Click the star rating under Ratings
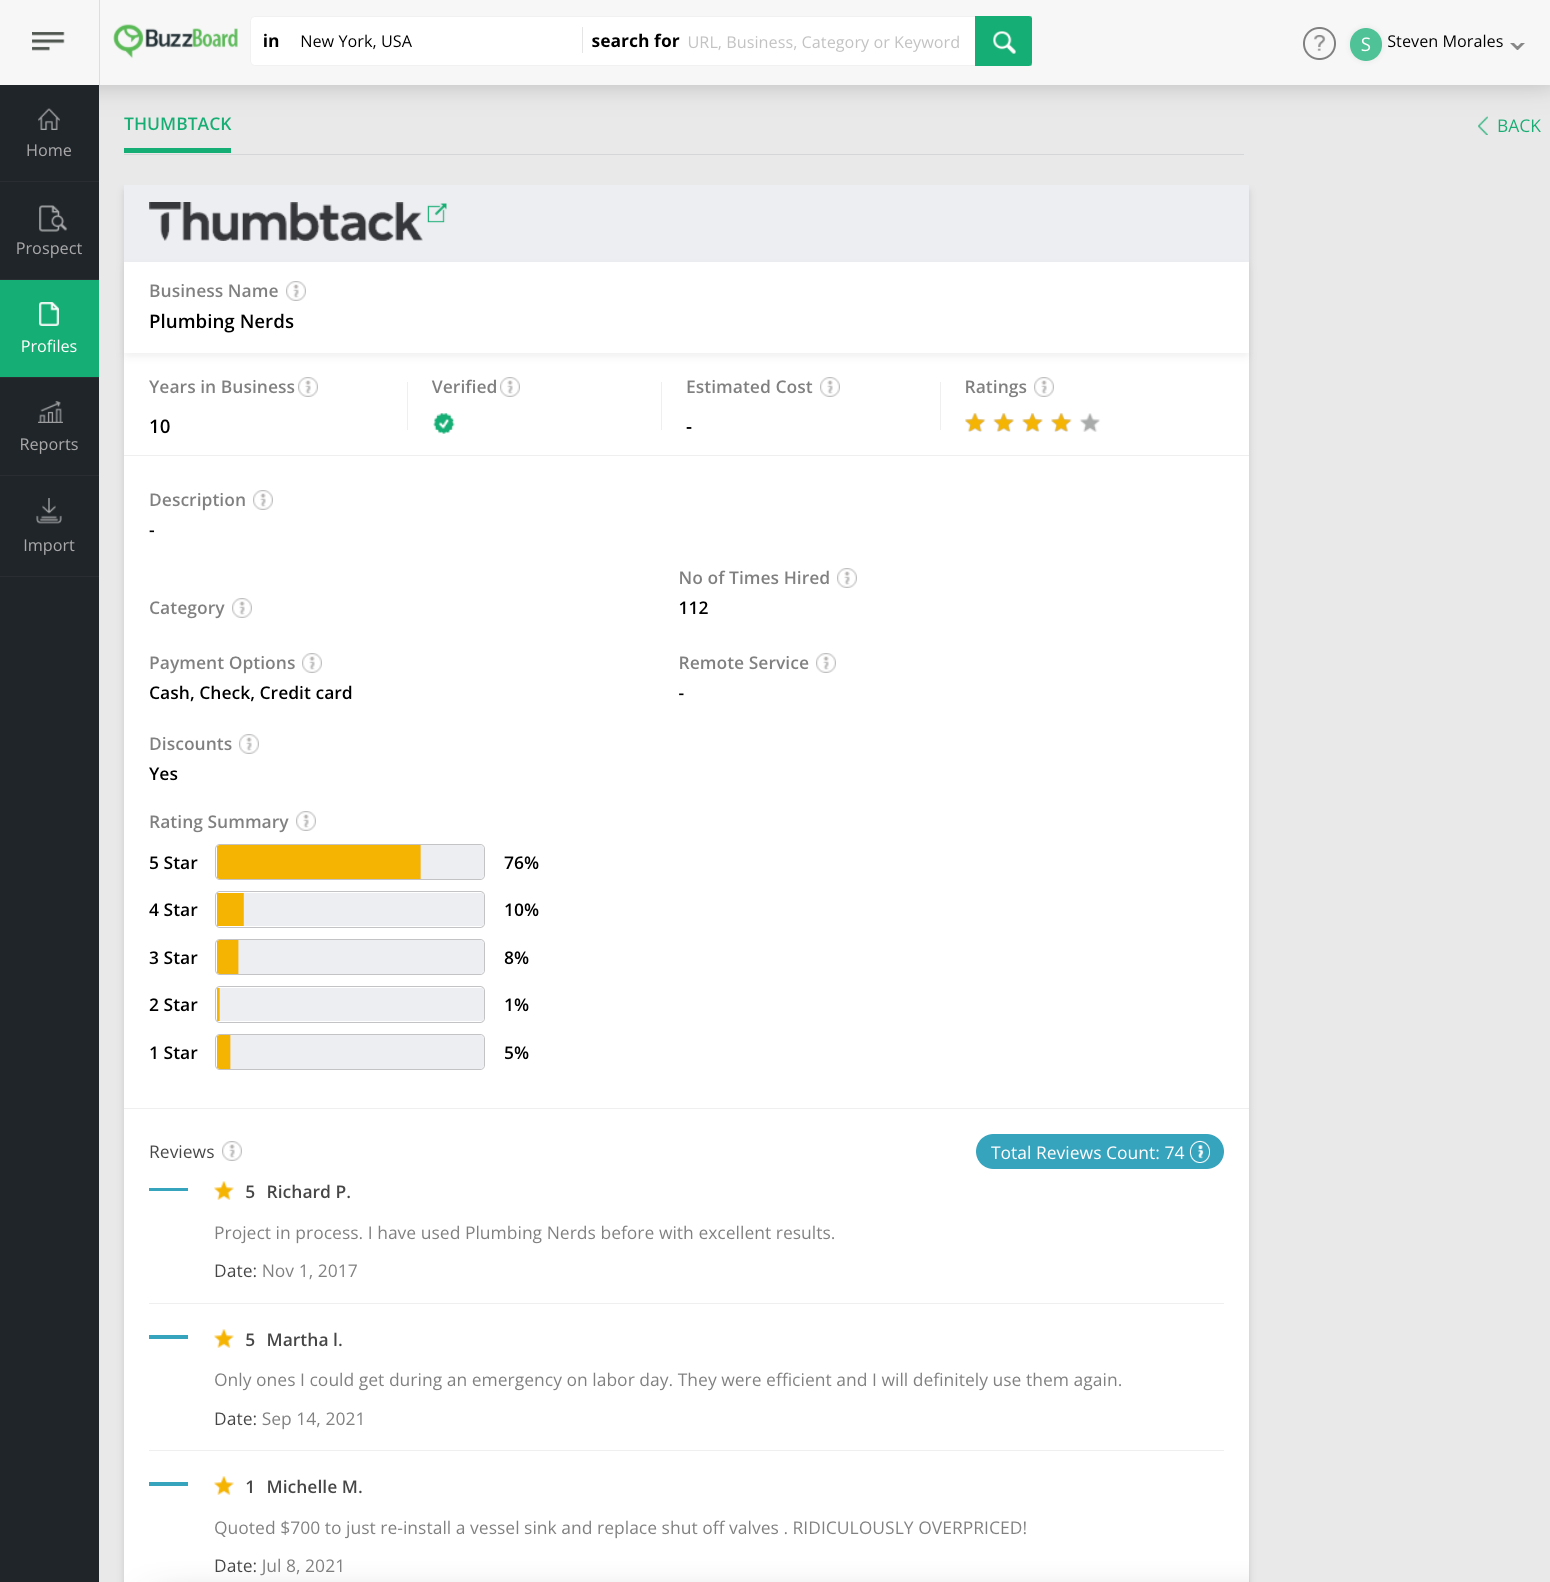 tap(1032, 423)
